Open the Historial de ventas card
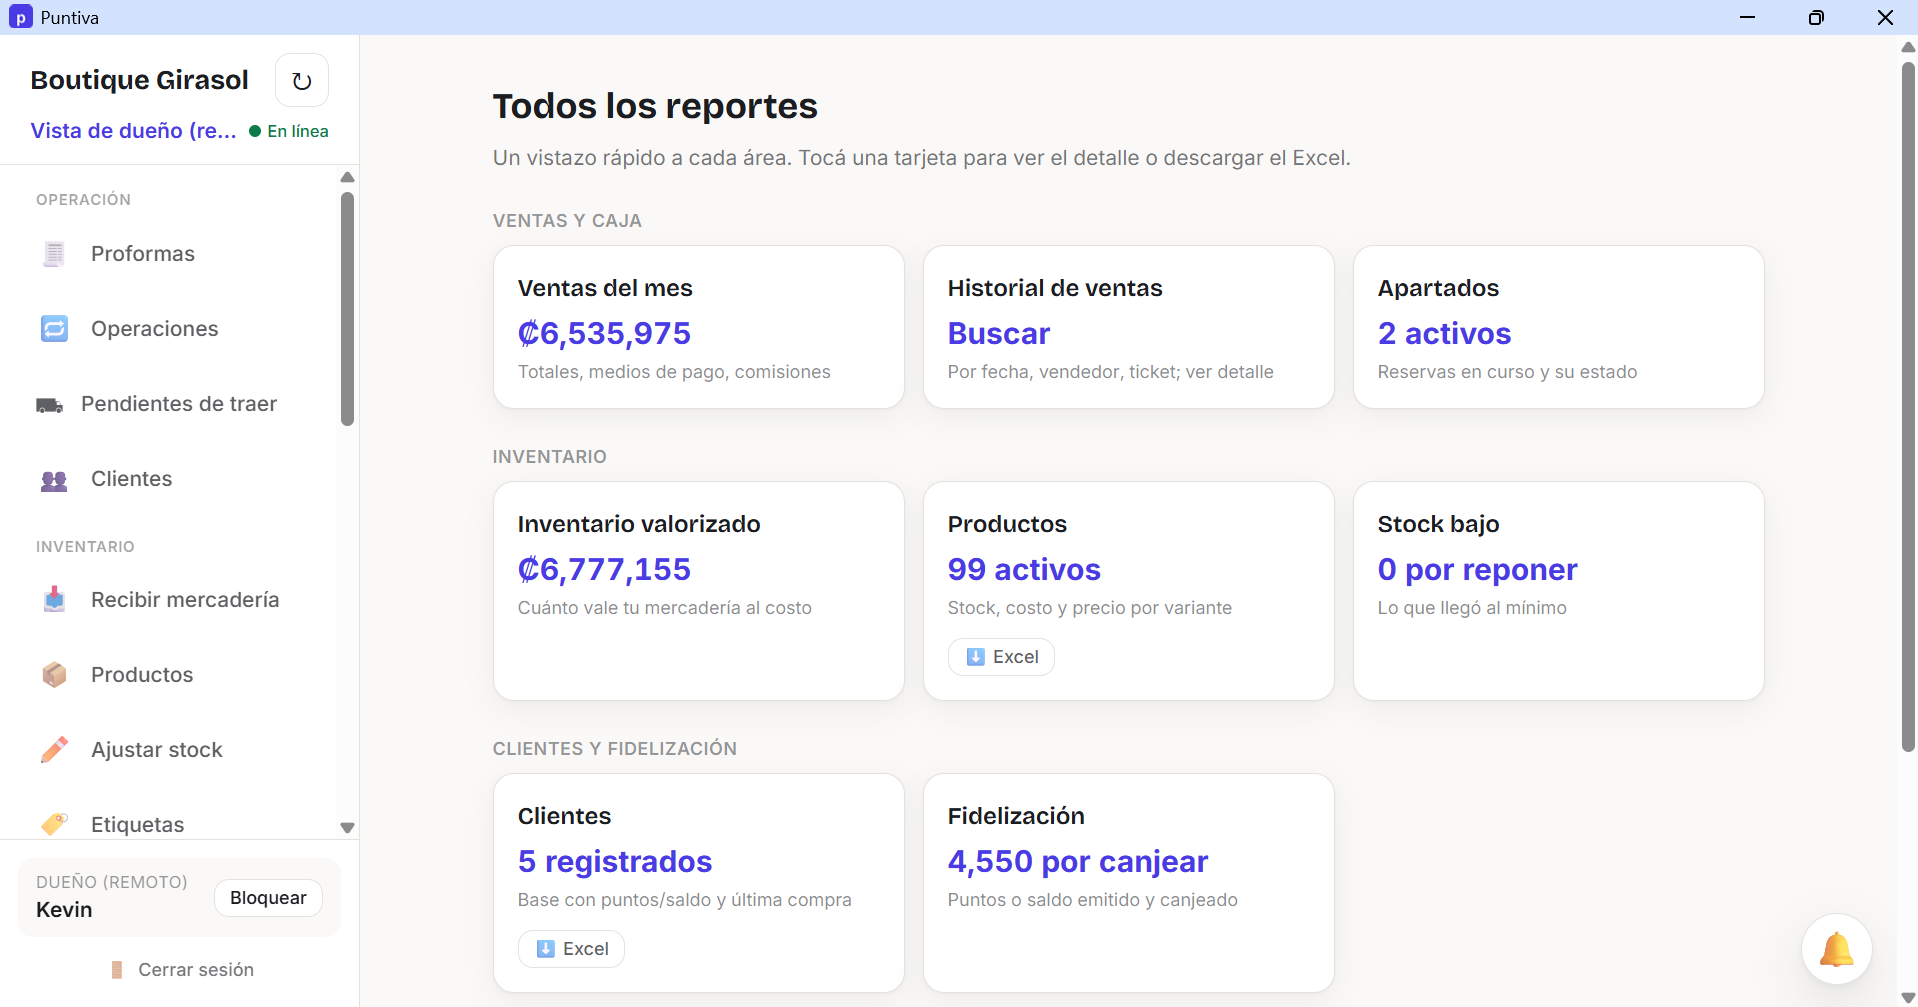 [x=1129, y=327]
